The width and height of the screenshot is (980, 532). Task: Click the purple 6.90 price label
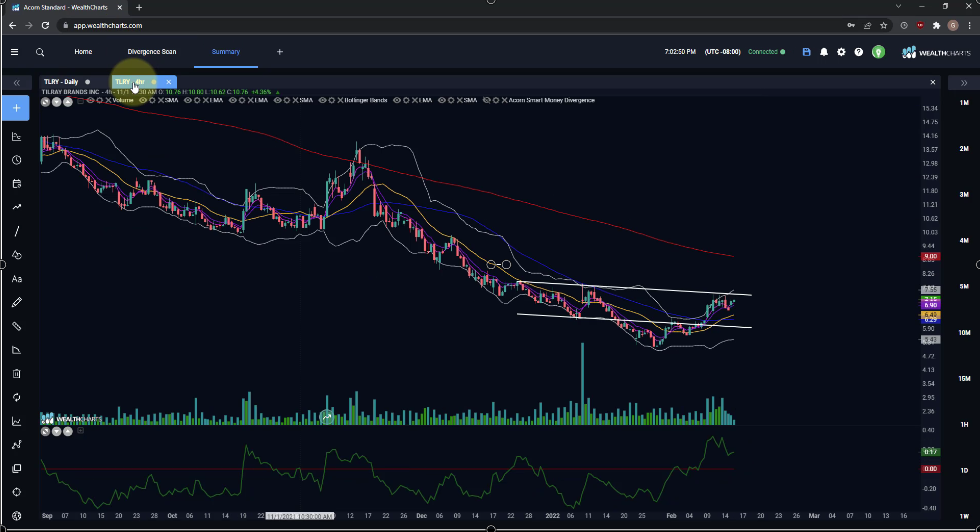coord(930,305)
